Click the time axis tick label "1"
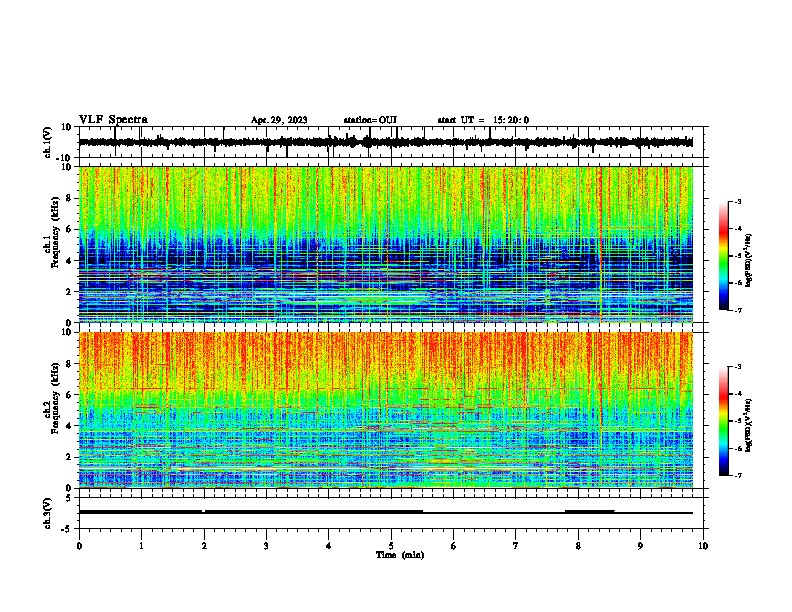This screenshot has width=792, height=612. pos(141,546)
